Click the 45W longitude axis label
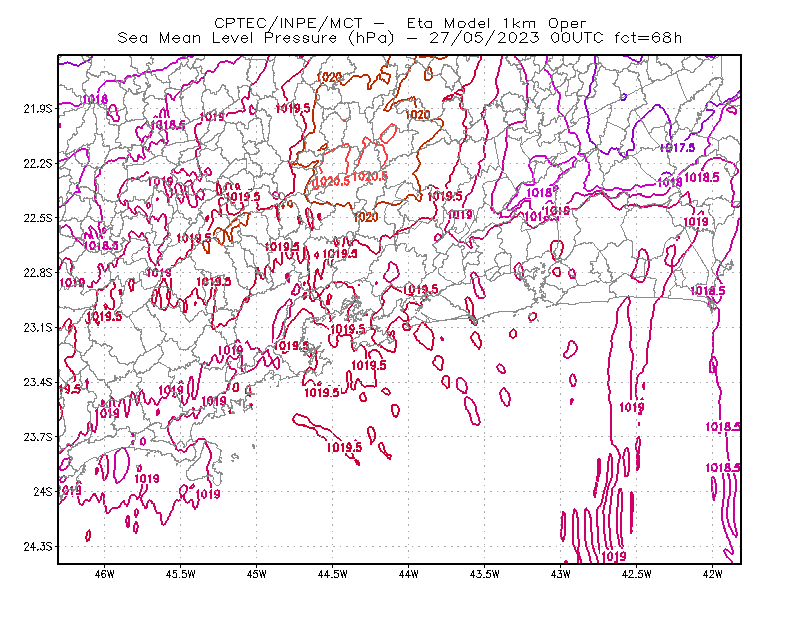800x618 pixels. 257,574
